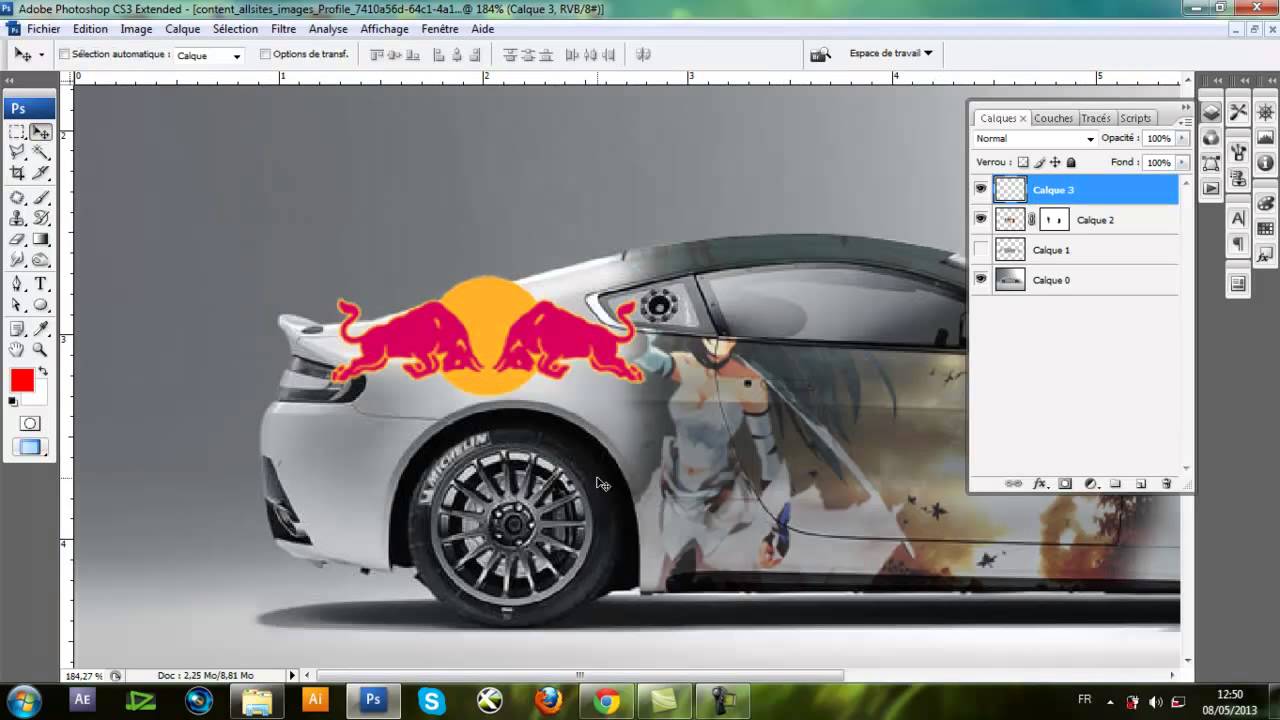Switch to the Scripts tab

point(1135,118)
